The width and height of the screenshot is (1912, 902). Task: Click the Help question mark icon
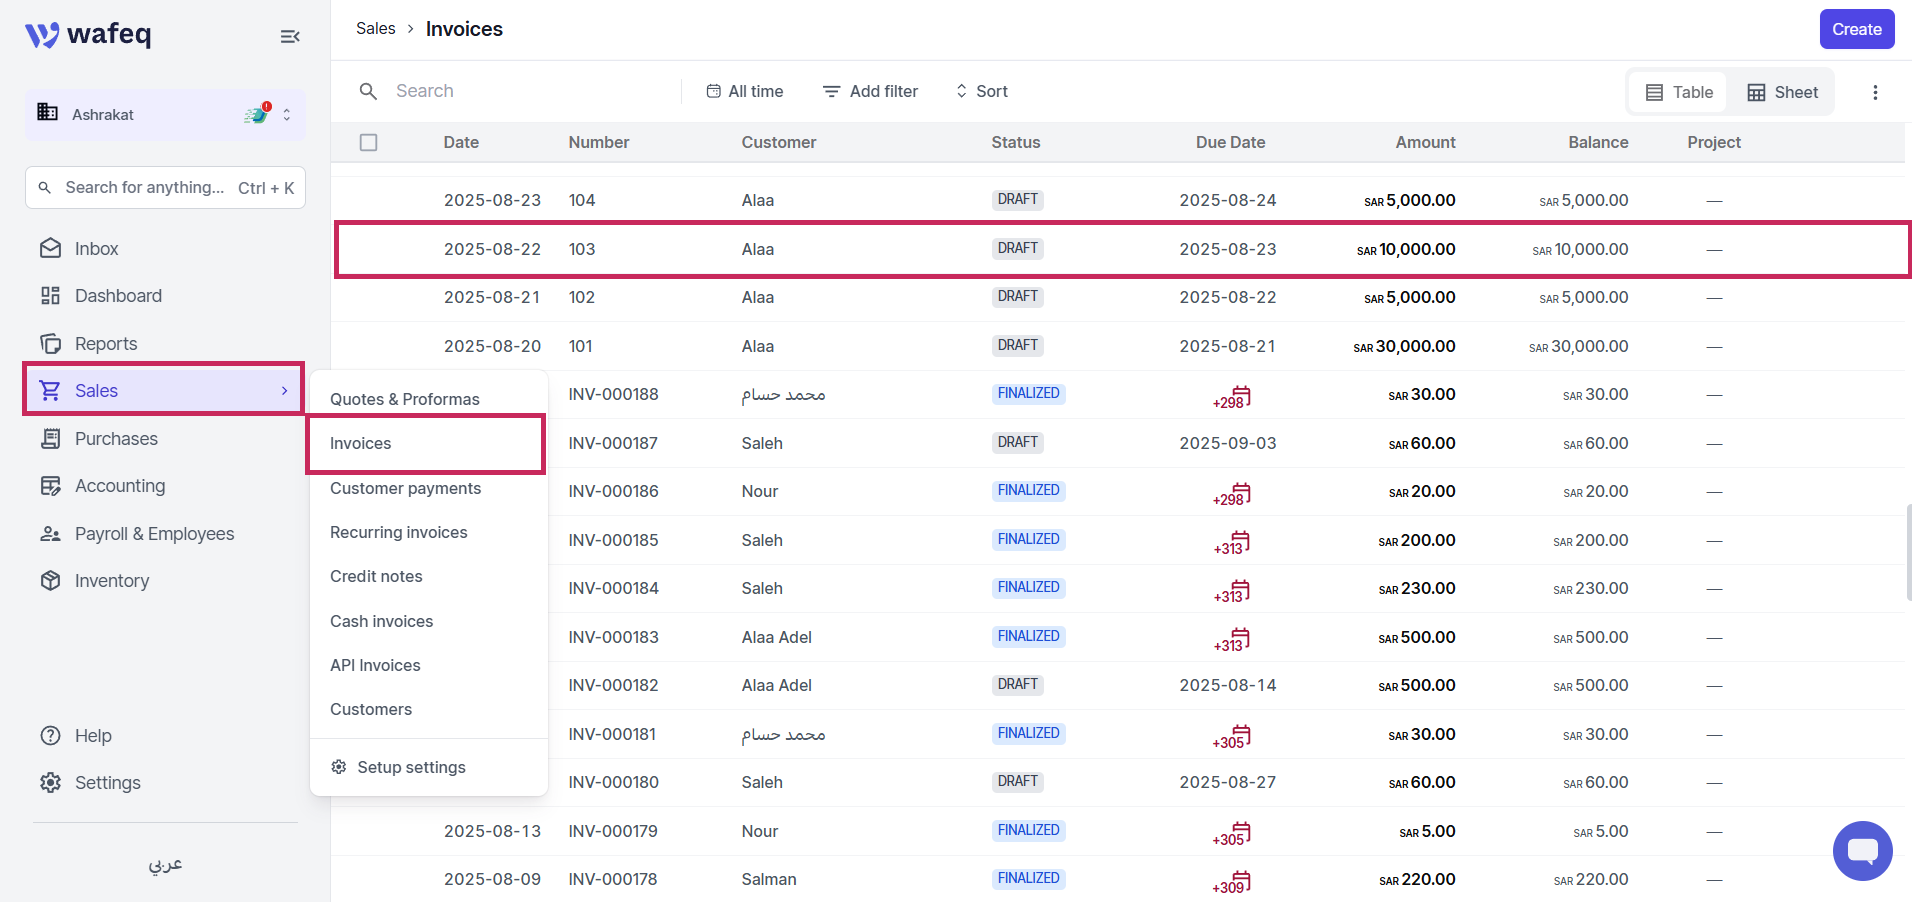(x=50, y=736)
